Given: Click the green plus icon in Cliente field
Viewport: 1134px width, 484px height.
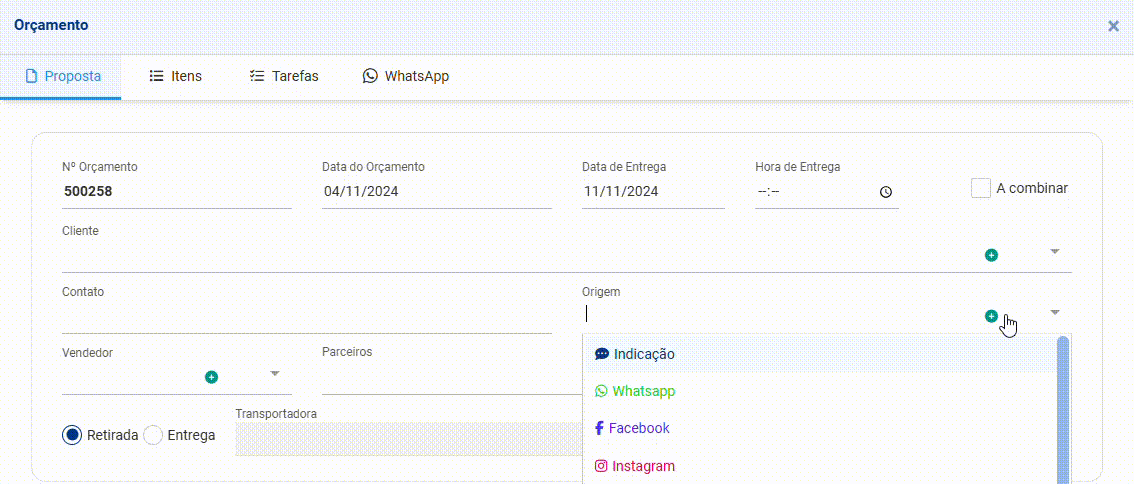Looking at the screenshot, I should coord(991,255).
